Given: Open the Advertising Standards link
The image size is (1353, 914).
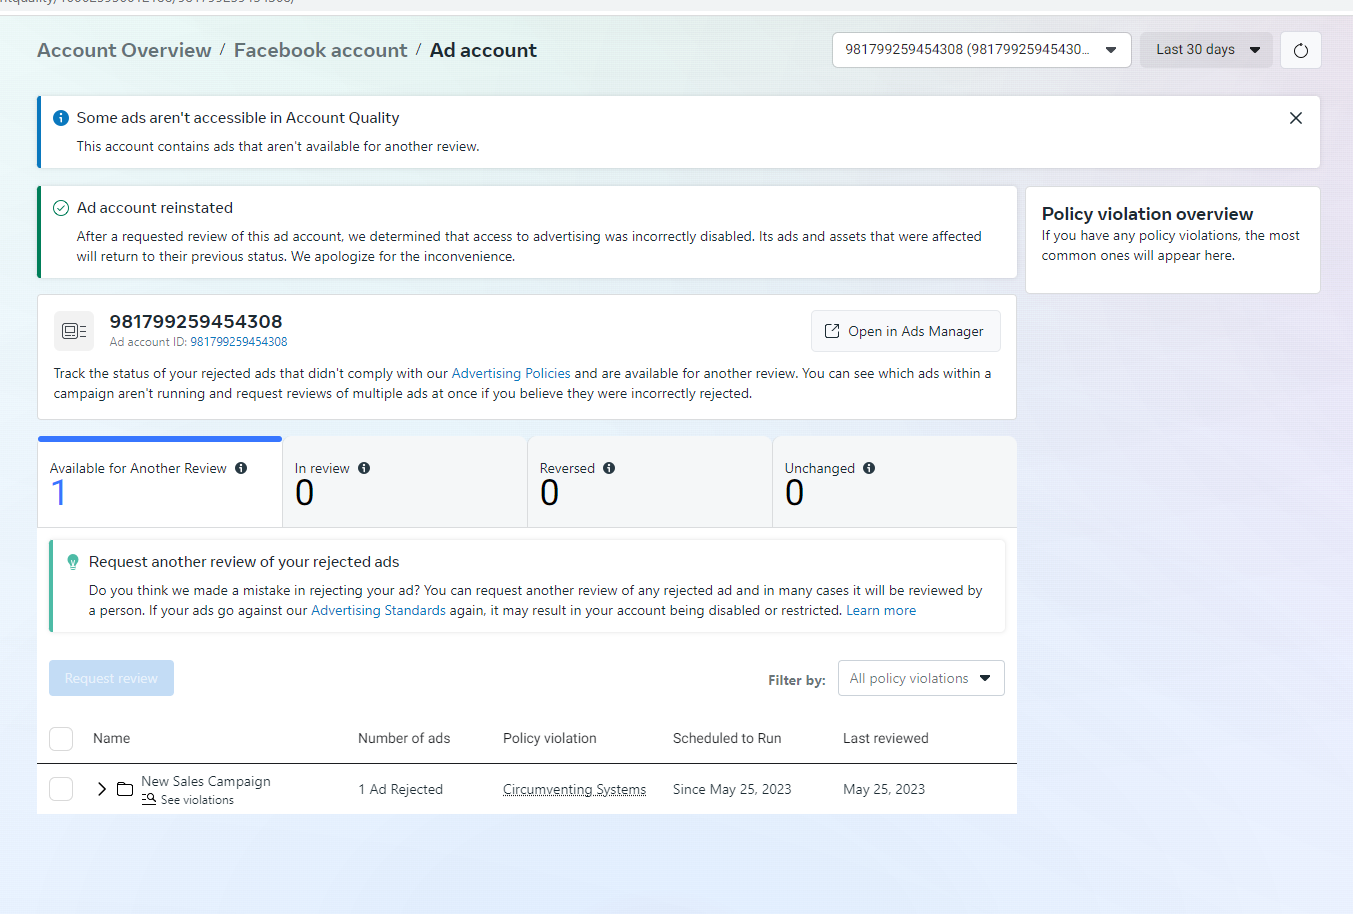Looking at the screenshot, I should [x=378, y=610].
